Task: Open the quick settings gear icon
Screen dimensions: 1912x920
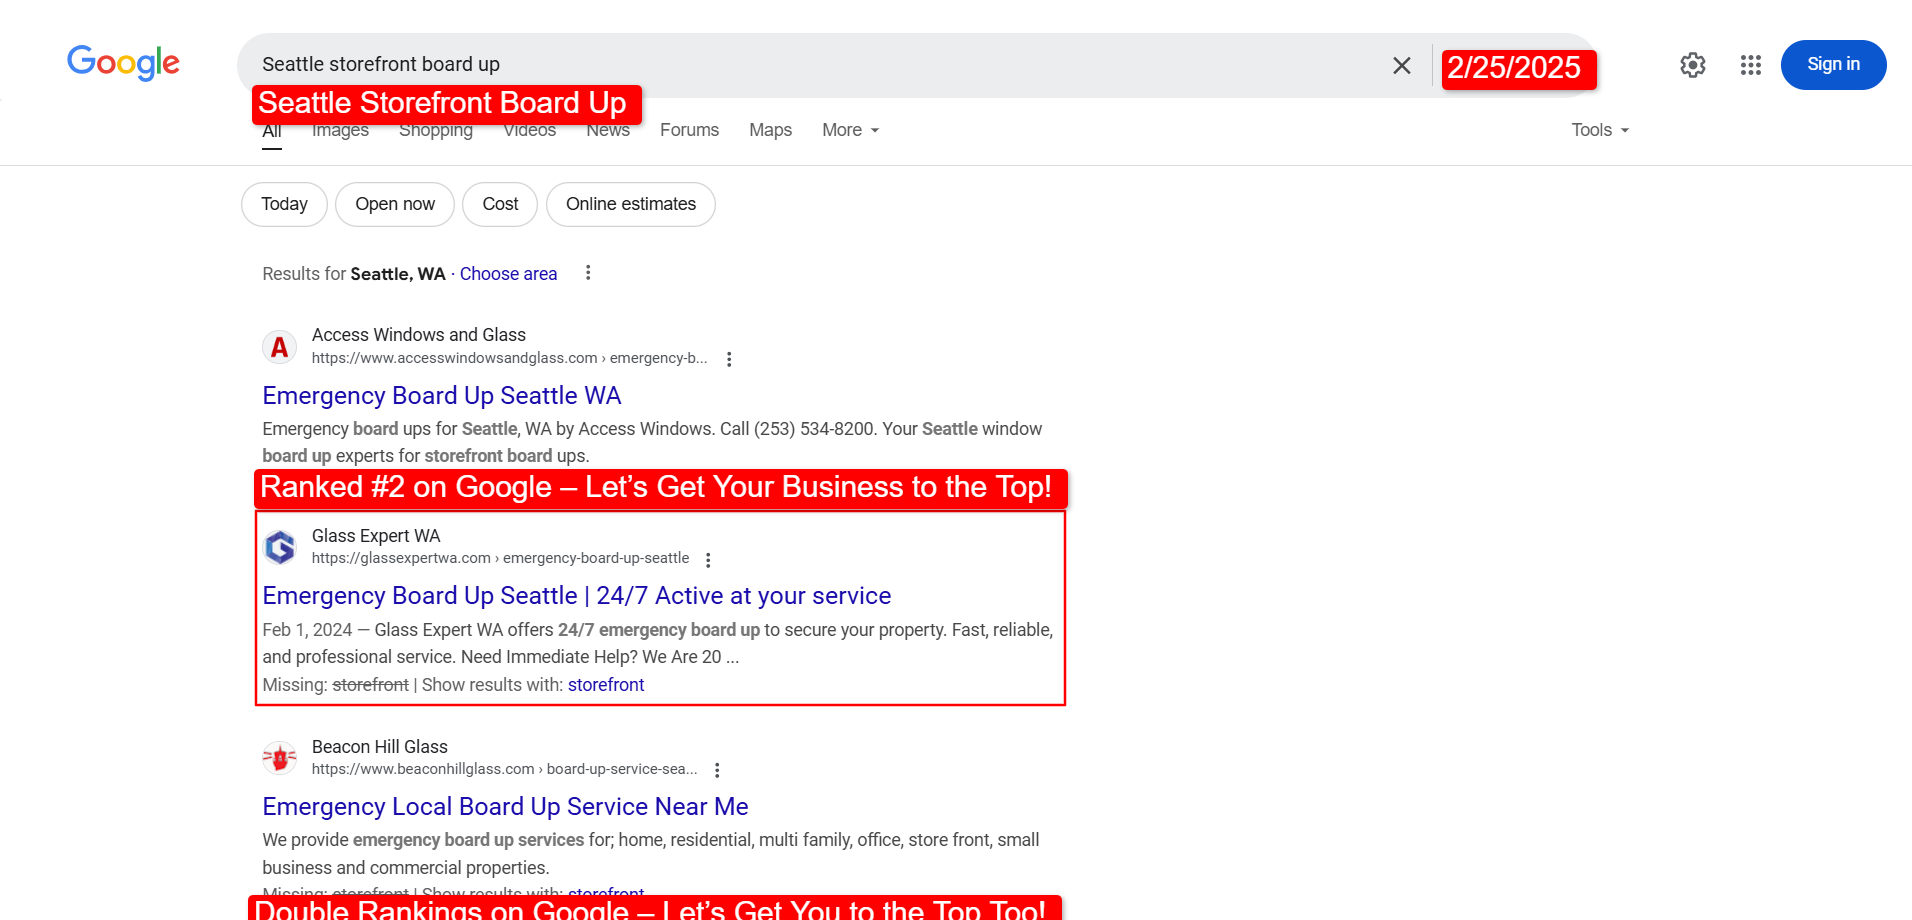Action: point(1692,65)
